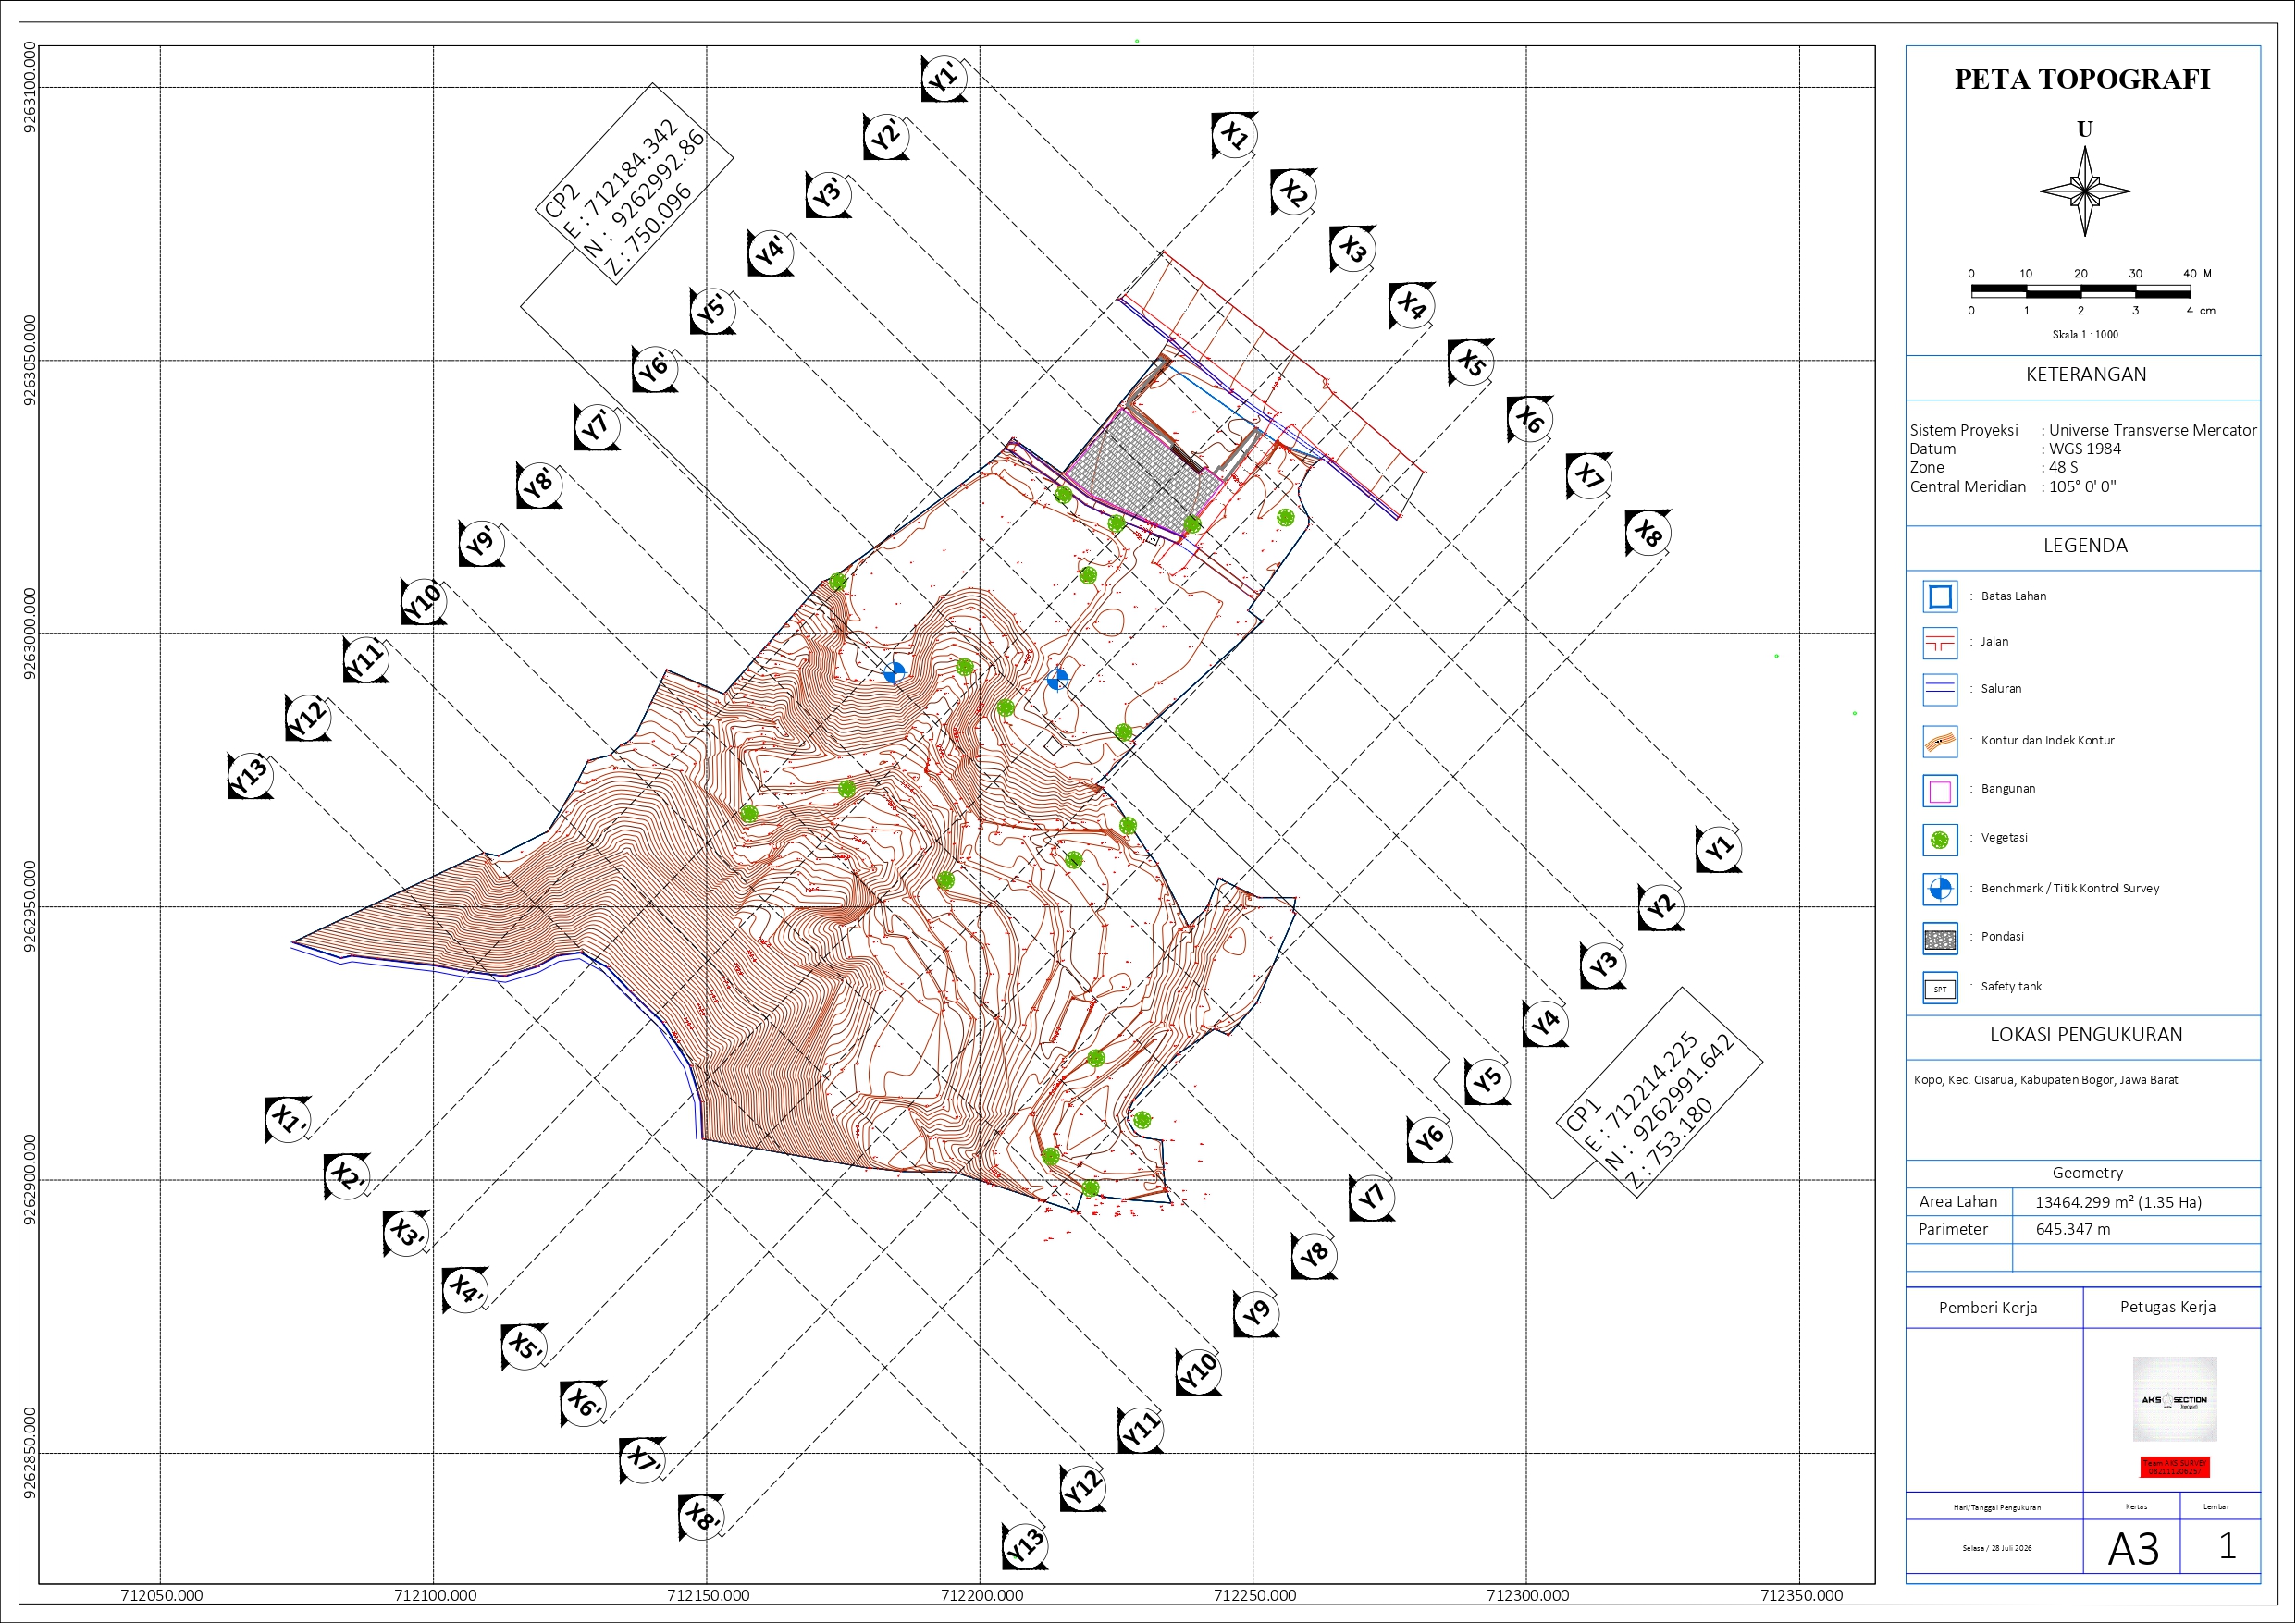Click section marker X5 without apostrophe
Screen dimensions: 2296x1623
pos(1471,362)
